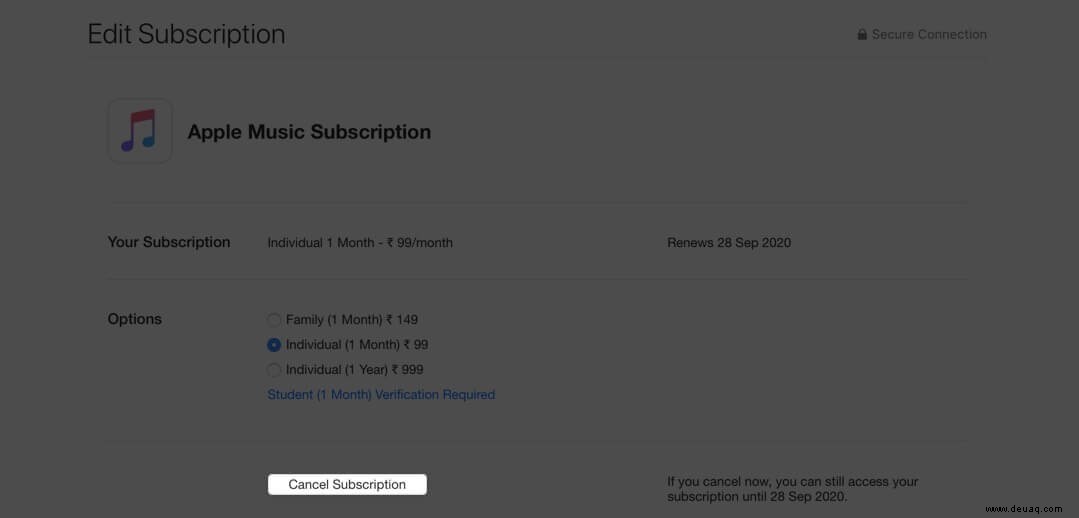Click the Cancel Subscription button
The height and width of the screenshot is (518, 1079).
point(348,484)
